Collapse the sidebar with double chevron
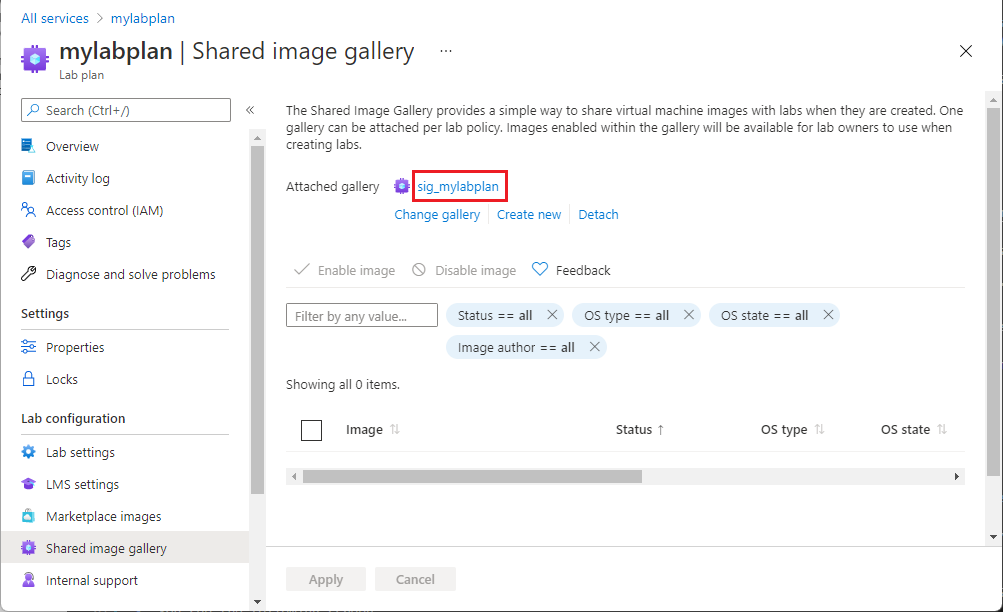Image resolution: width=1003 pixels, height=612 pixels. (250, 110)
